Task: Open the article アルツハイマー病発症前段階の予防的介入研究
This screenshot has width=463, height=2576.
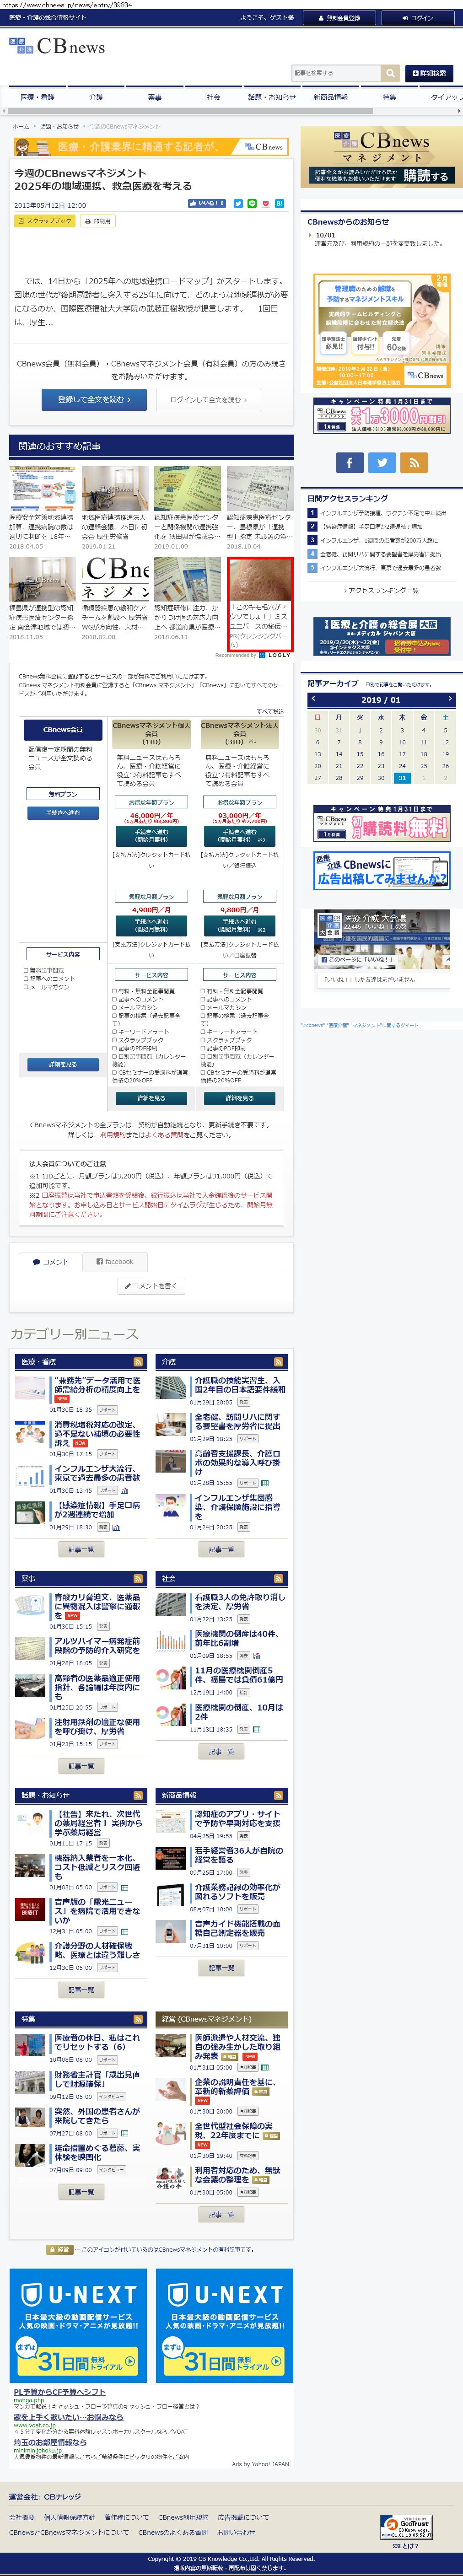Action: pyautogui.click(x=97, y=1646)
